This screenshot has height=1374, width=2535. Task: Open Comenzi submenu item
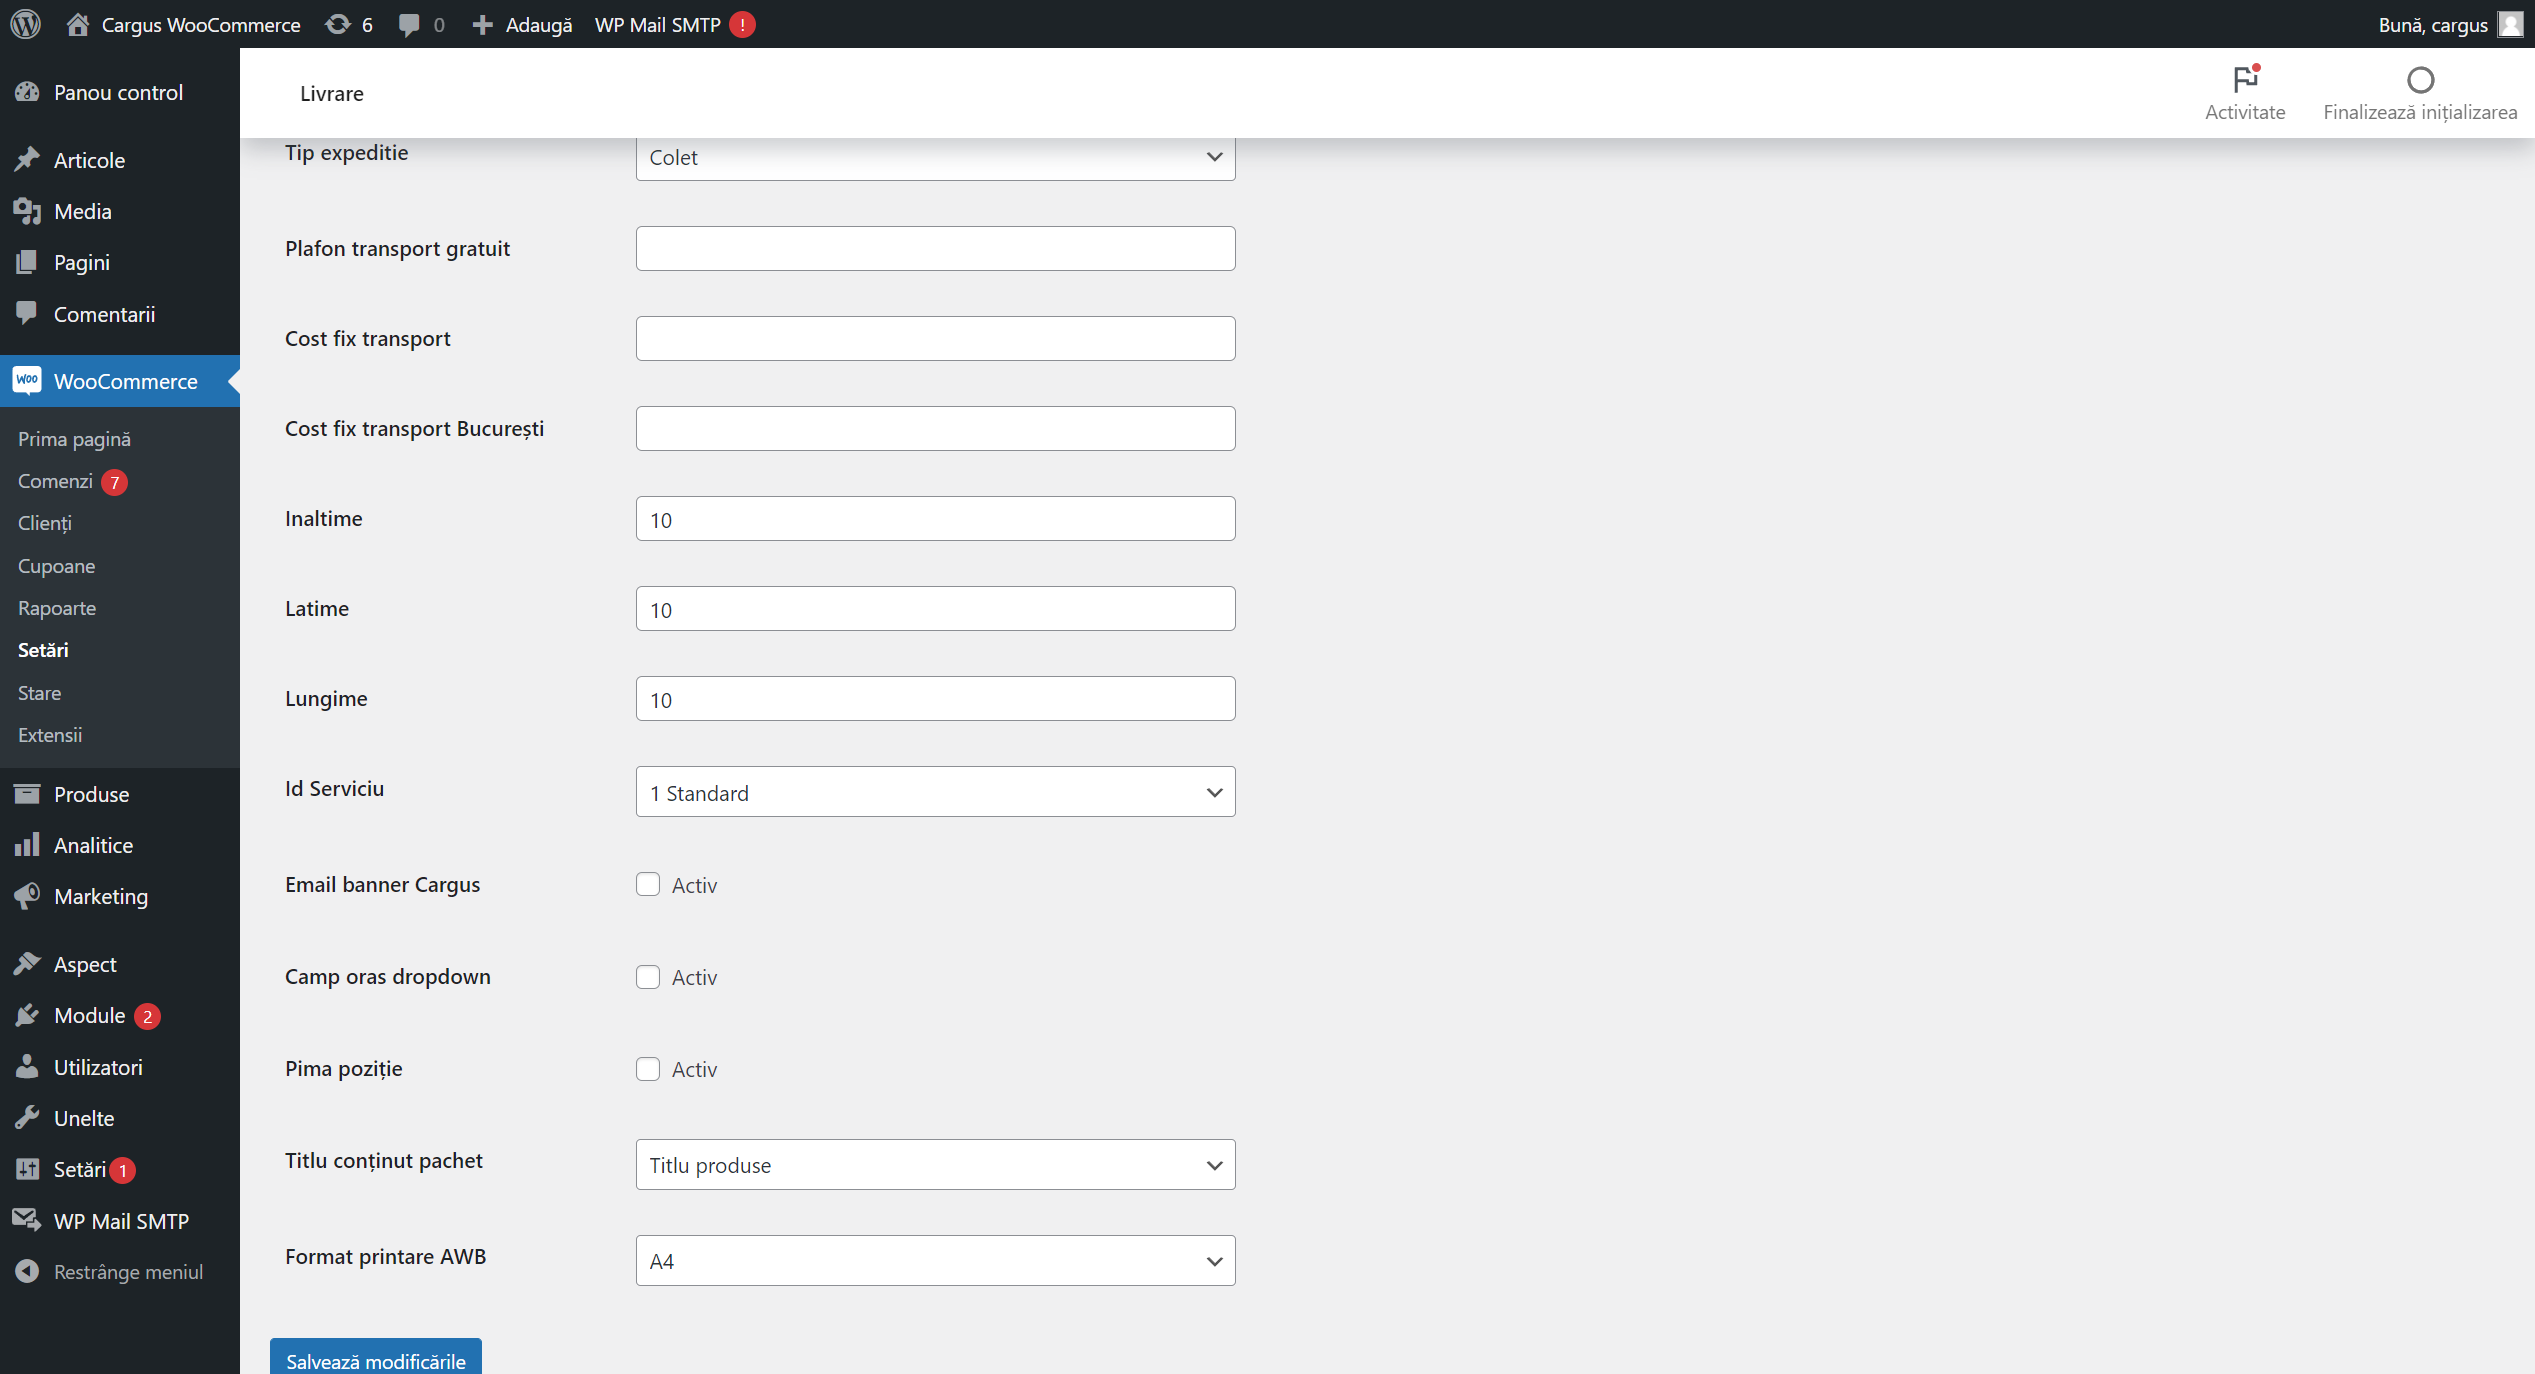tap(55, 481)
